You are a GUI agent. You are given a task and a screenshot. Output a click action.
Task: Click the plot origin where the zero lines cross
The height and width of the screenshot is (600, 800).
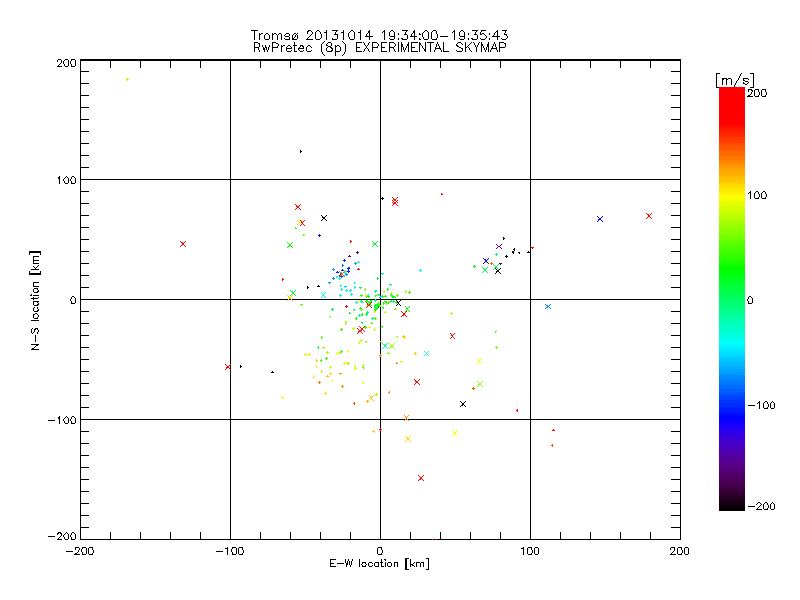click(380, 299)
